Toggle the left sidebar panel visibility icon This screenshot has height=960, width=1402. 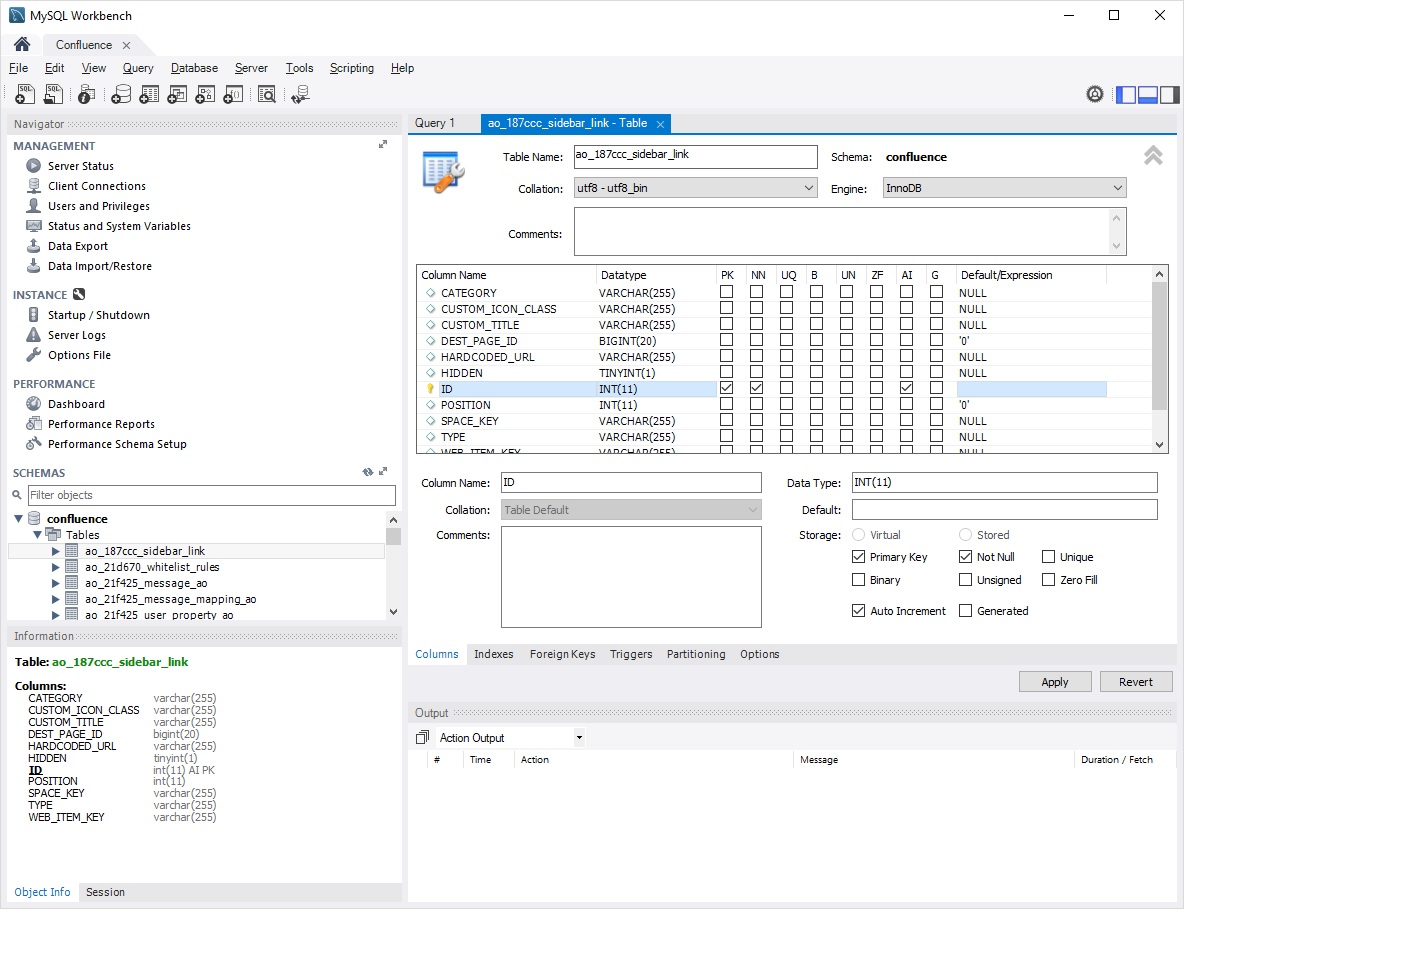1126,95
